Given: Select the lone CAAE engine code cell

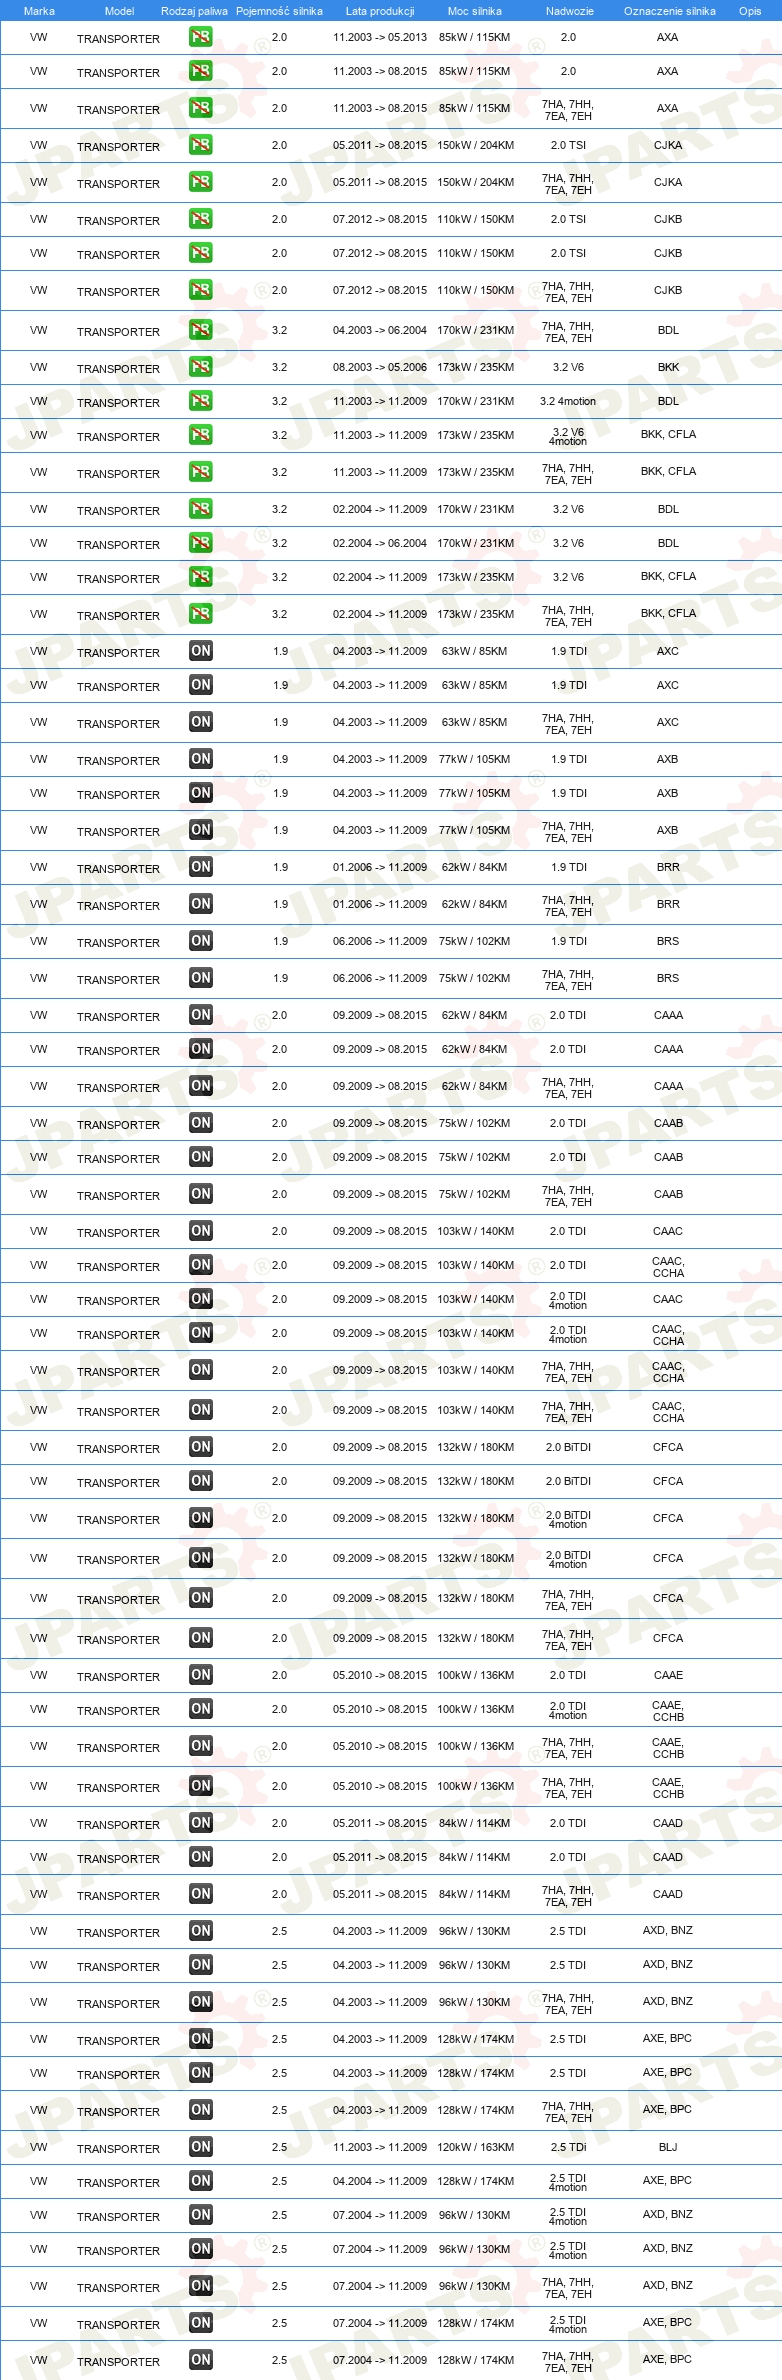Looking at the screenshot, I should pyautogui.click(x=668, y=1675).
